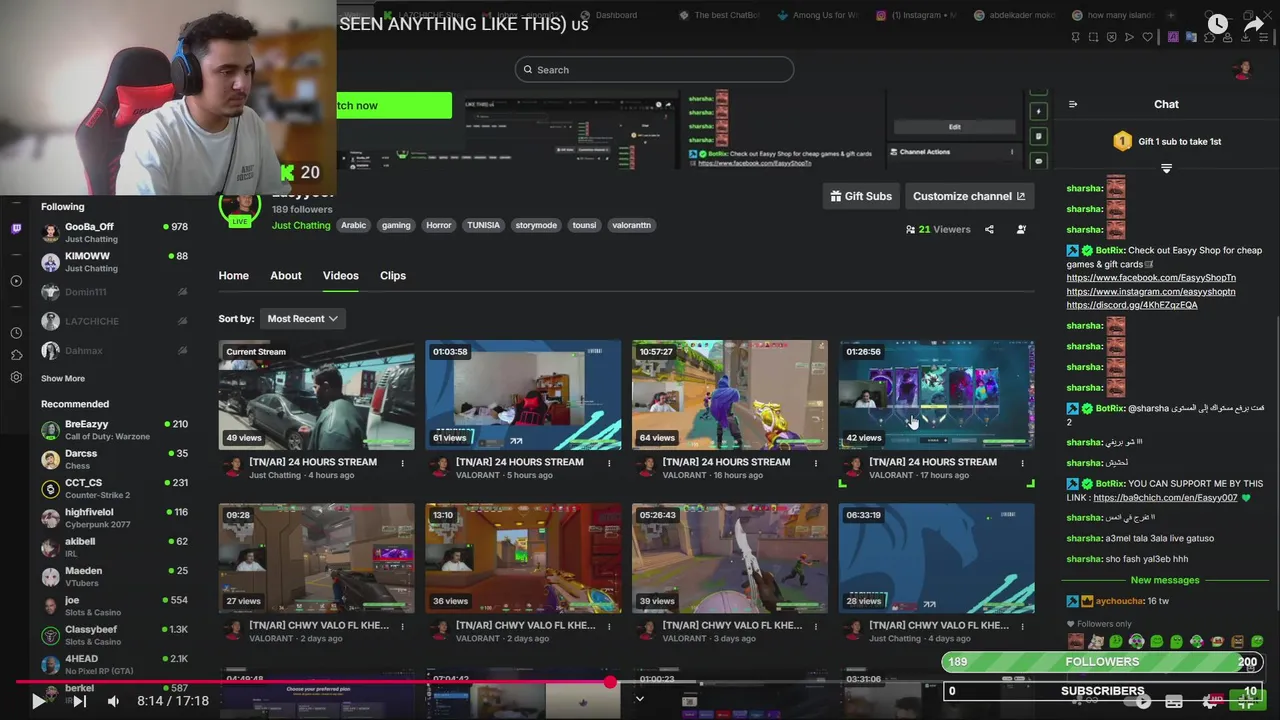Open options menu for the 4 days ago video

tap(1022, 626)
